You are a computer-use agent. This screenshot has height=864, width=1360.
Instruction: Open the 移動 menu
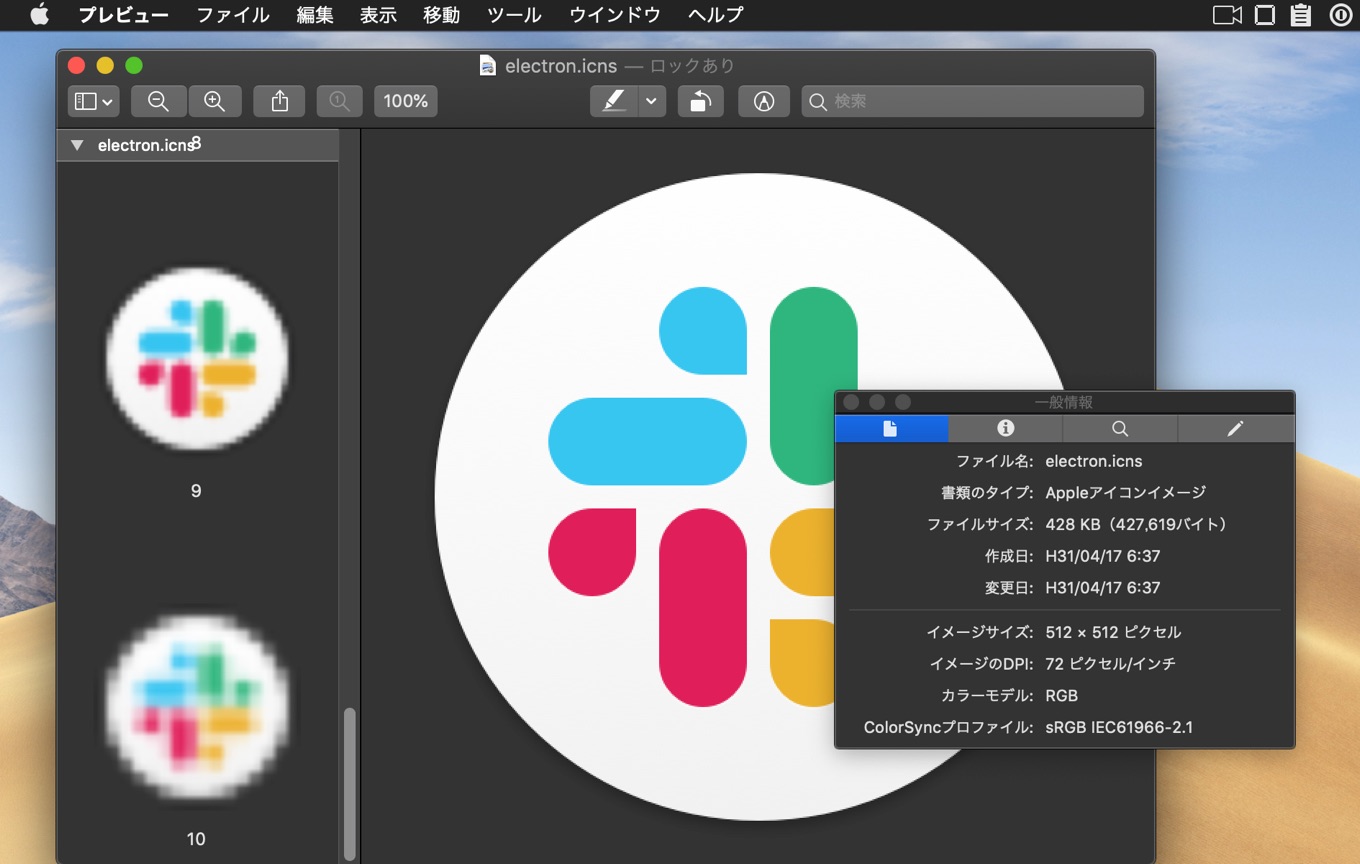point(441,15)
